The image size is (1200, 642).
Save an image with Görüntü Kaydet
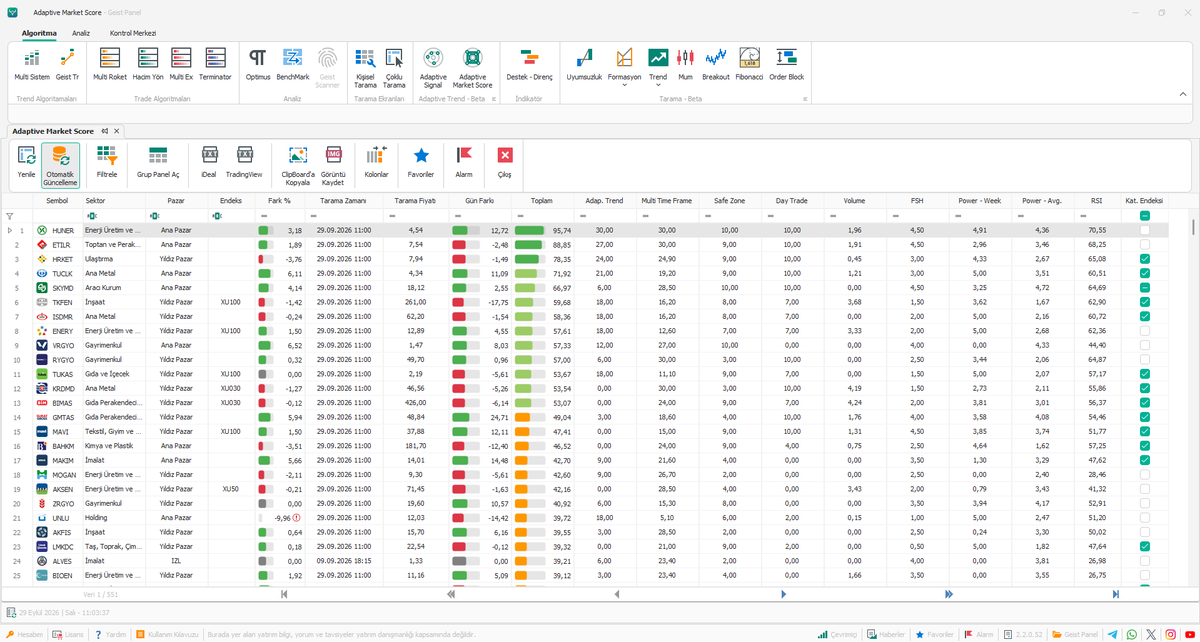pyautogui.click(x=333, y=166)
